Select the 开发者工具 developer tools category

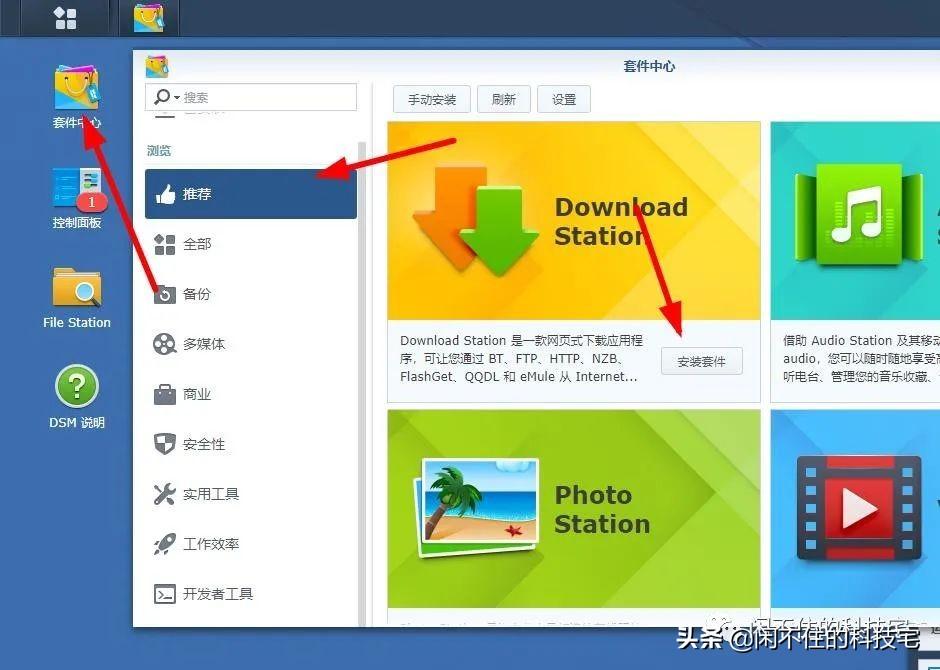pos(251,594)
